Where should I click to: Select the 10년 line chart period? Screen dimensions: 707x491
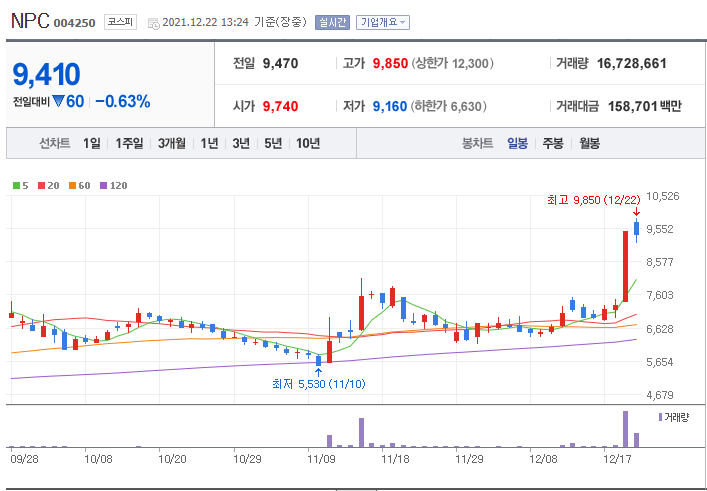click(308, 143)
